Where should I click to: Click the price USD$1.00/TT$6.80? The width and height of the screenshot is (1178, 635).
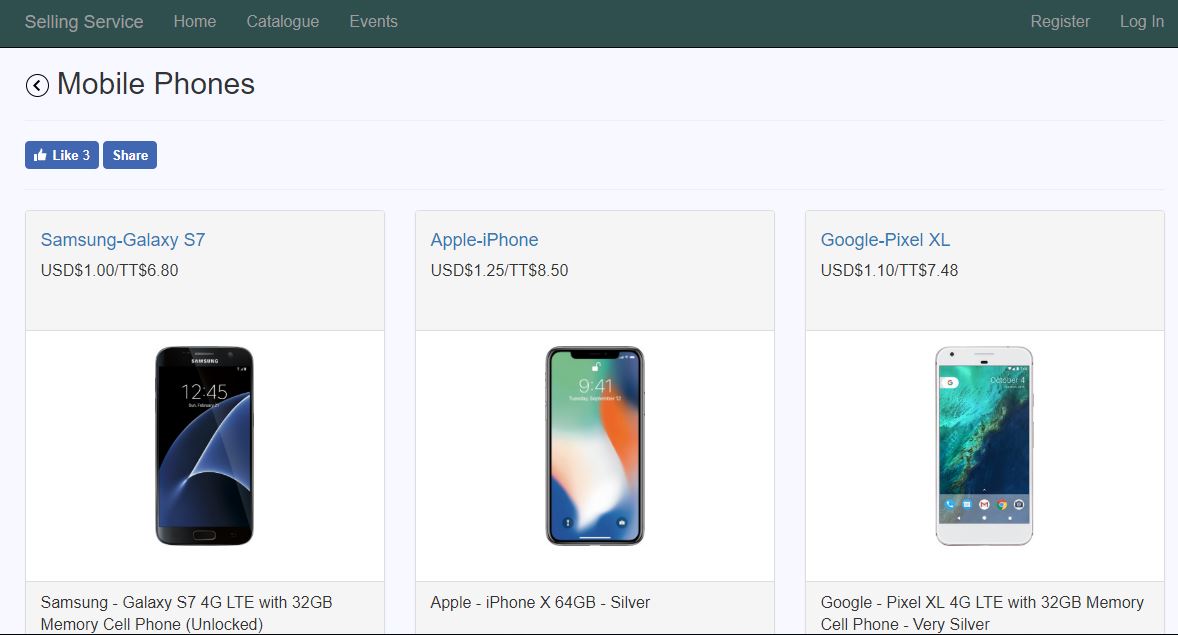pos(110,271)
